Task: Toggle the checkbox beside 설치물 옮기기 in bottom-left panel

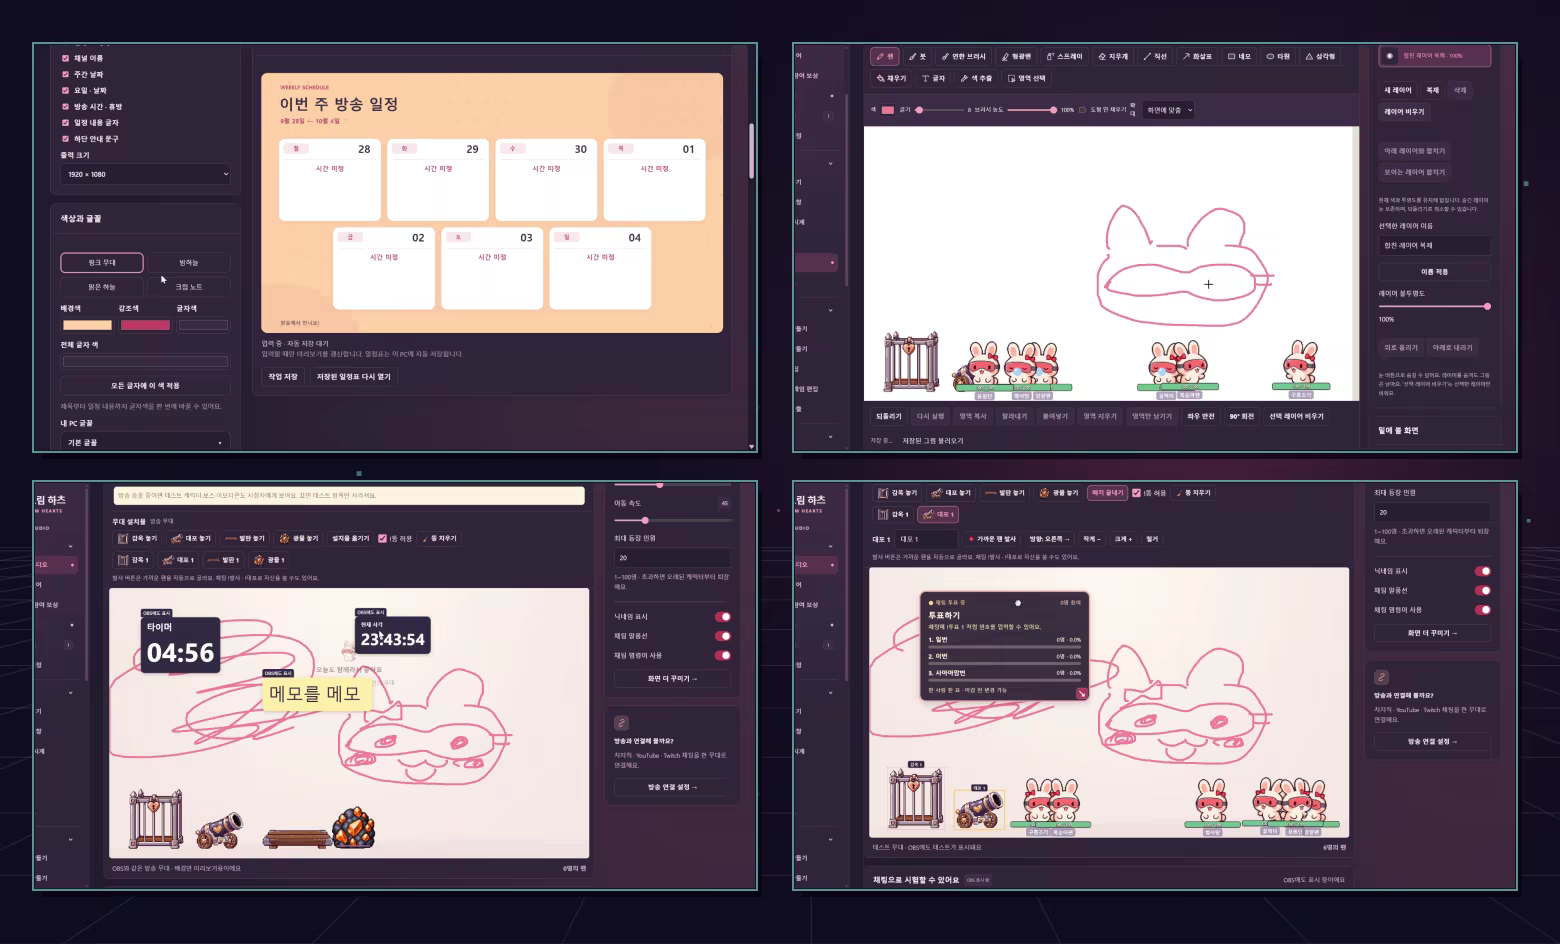Action: 383,538
